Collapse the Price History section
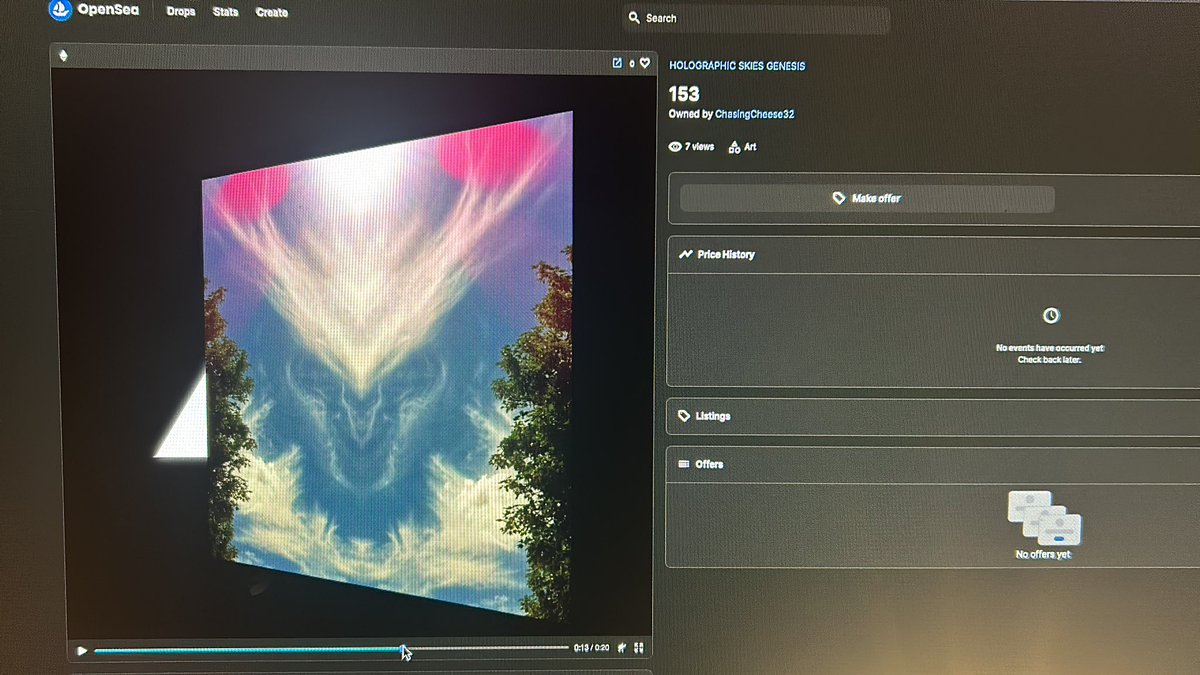The height and width of the screenshot is (675, 1200). pyautogui.click(x=933, y=255)
